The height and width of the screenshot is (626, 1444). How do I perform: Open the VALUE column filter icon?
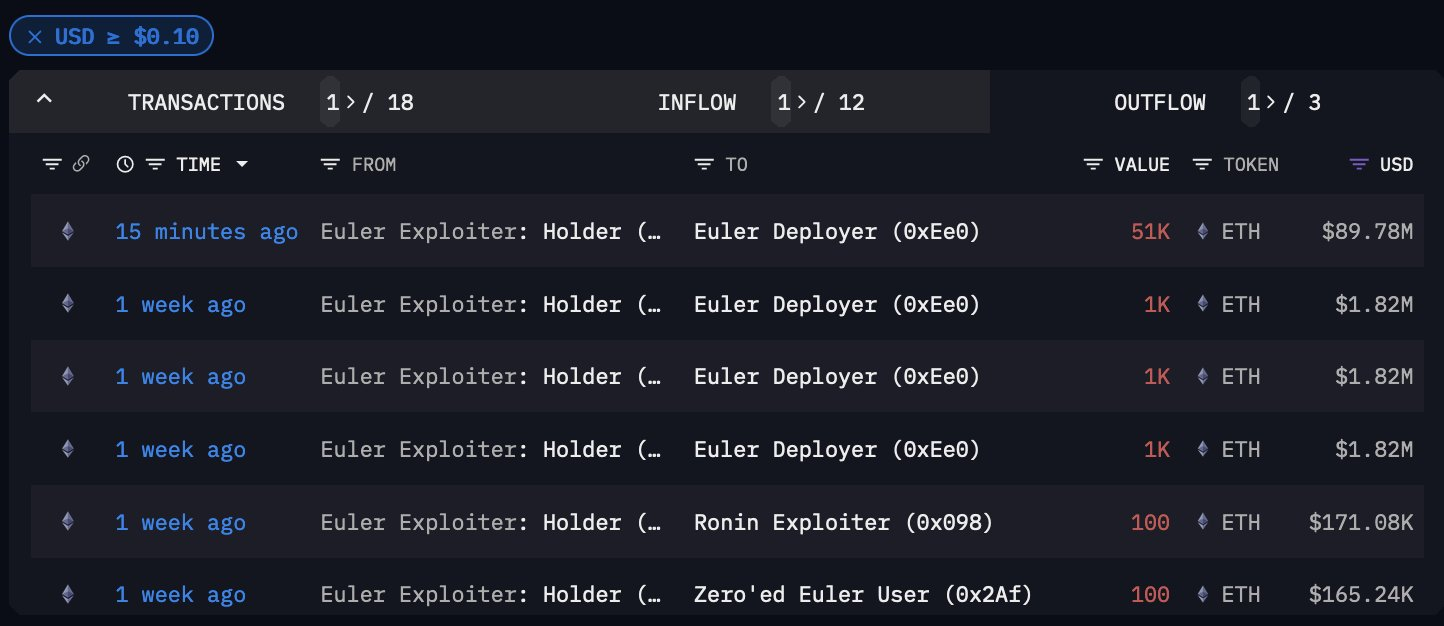[1094, 164]
